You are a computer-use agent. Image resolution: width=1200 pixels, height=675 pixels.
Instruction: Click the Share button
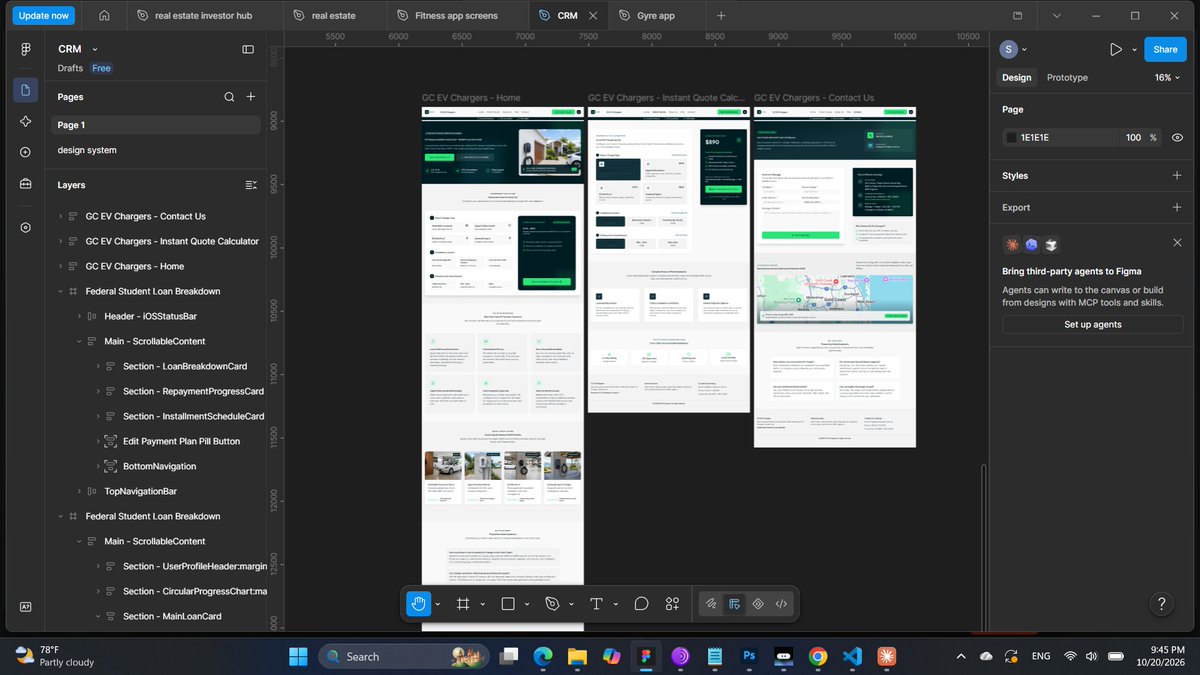pyautogui.click(x=1165, y=49)
